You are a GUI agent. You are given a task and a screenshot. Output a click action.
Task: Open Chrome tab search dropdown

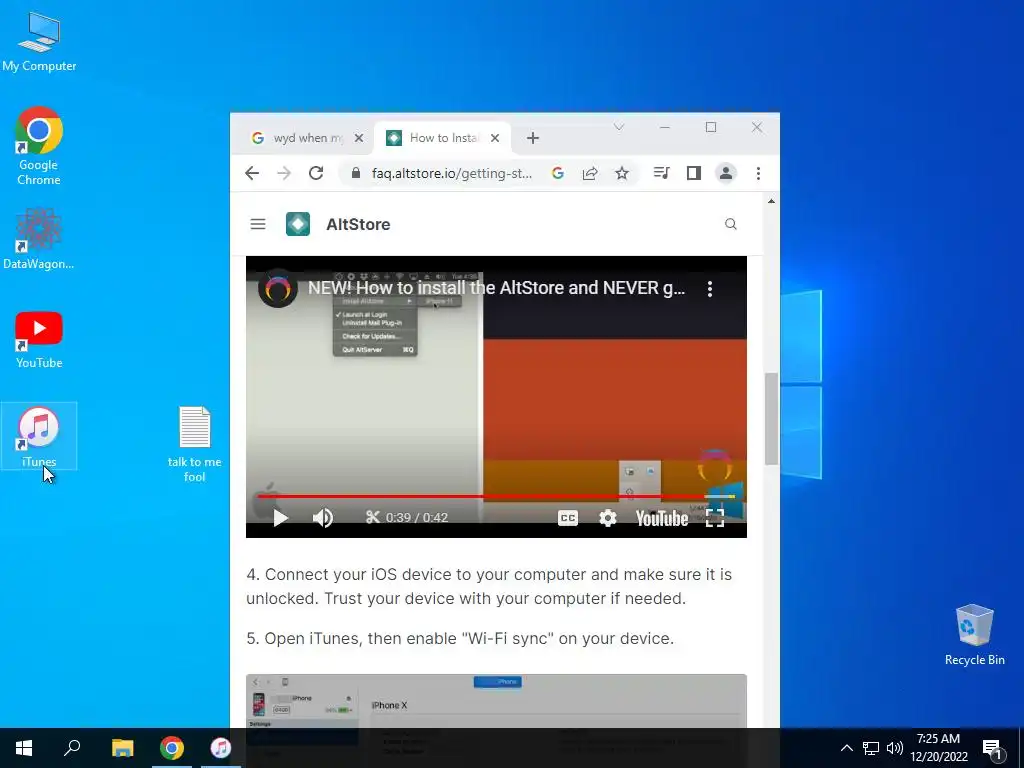click(618, 127)
